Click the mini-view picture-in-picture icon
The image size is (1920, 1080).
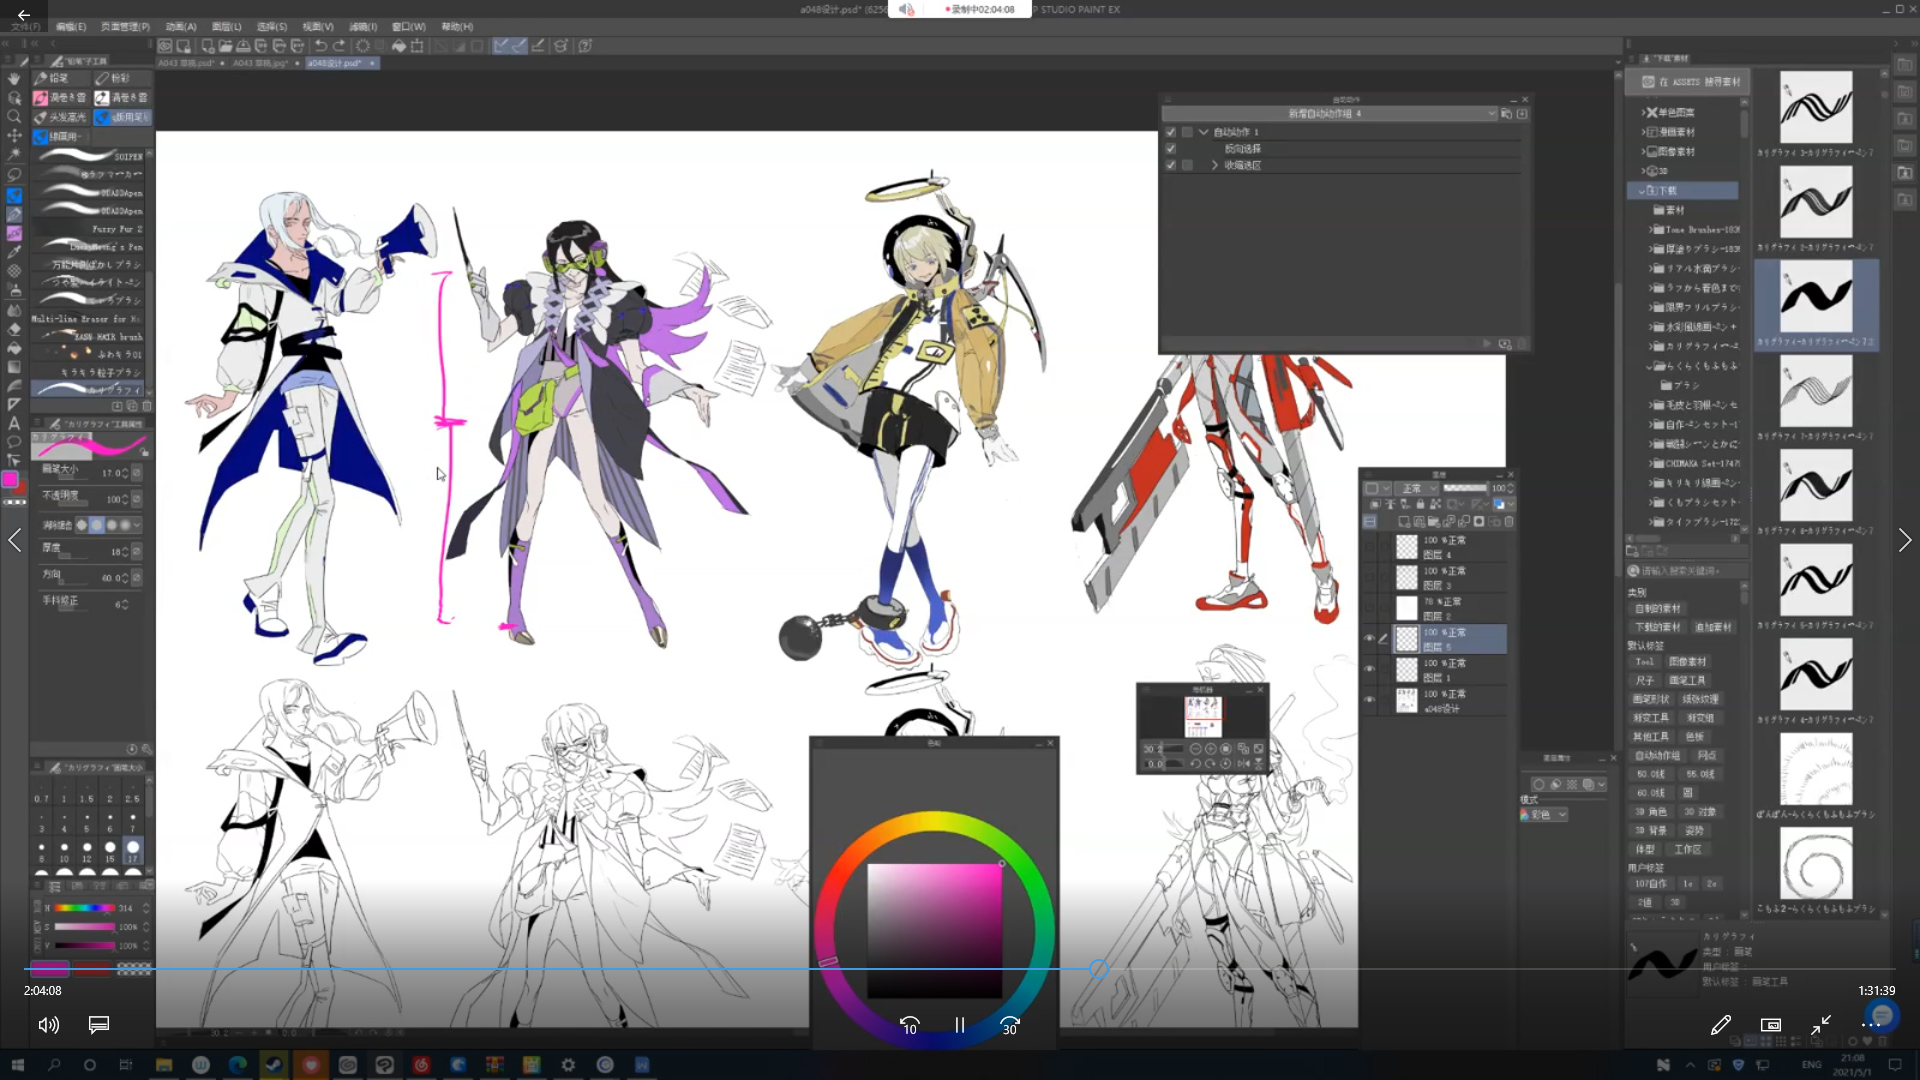1771,1024
